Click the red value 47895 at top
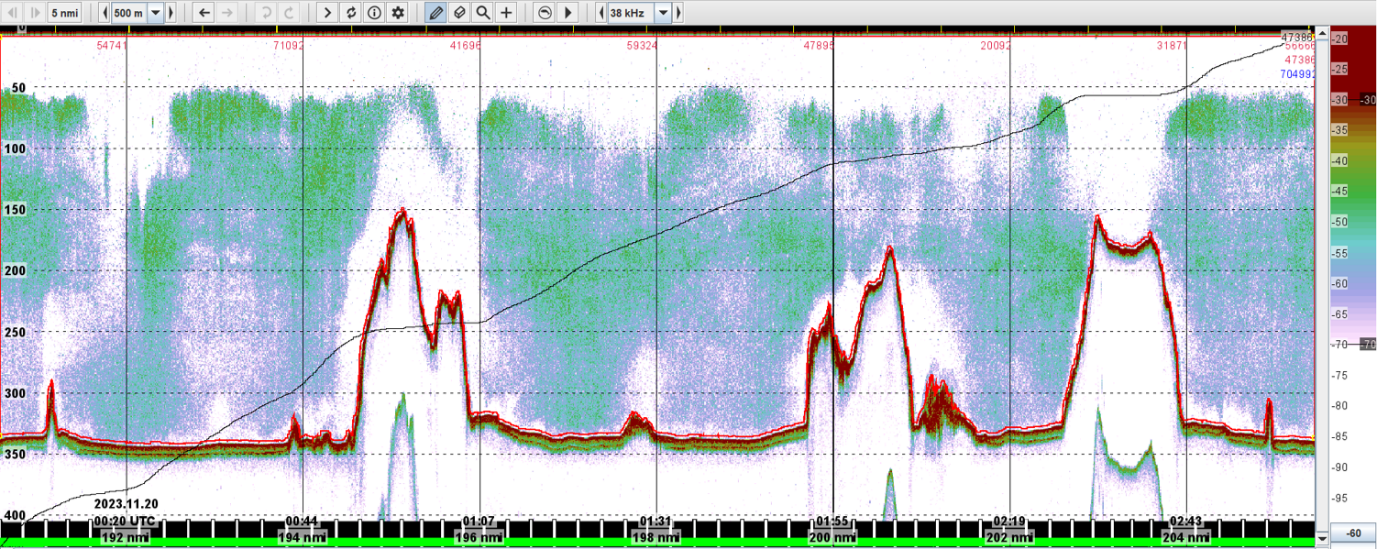The image size is (1377, 549). coord(819,46)
